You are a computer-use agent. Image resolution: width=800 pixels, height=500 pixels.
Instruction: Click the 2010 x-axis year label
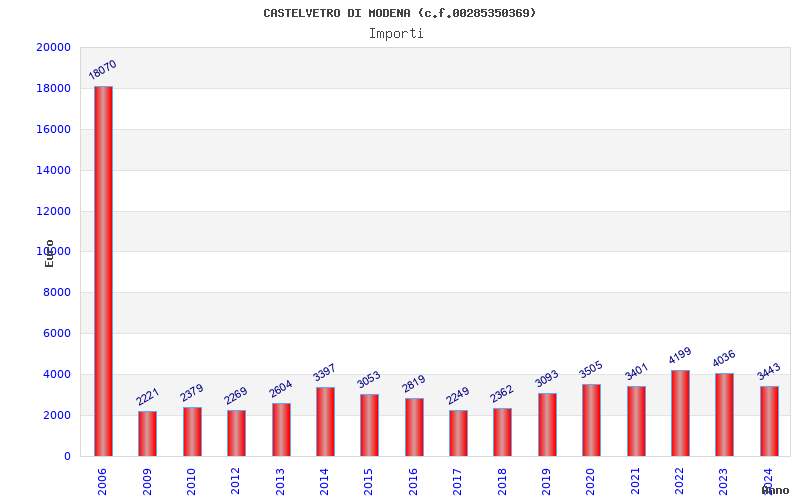click(191, 482)
